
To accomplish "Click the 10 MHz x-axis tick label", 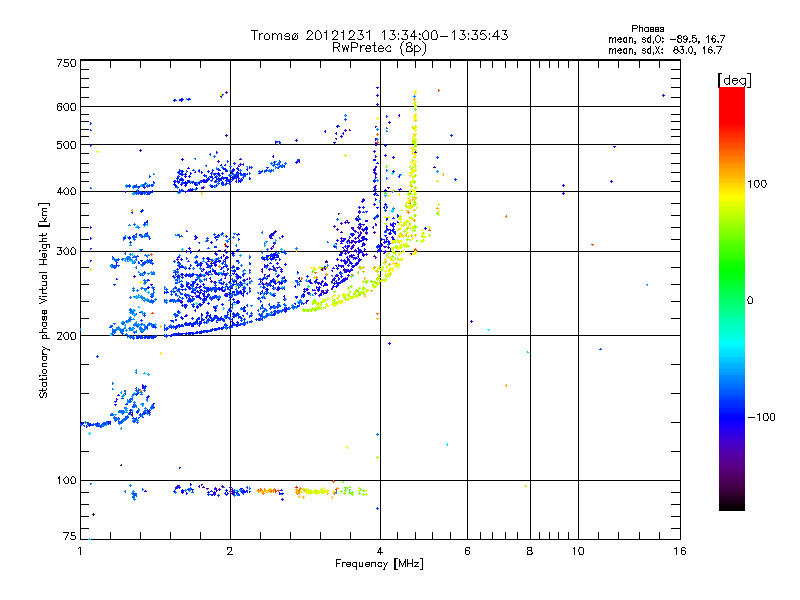I will click(578, 551).
